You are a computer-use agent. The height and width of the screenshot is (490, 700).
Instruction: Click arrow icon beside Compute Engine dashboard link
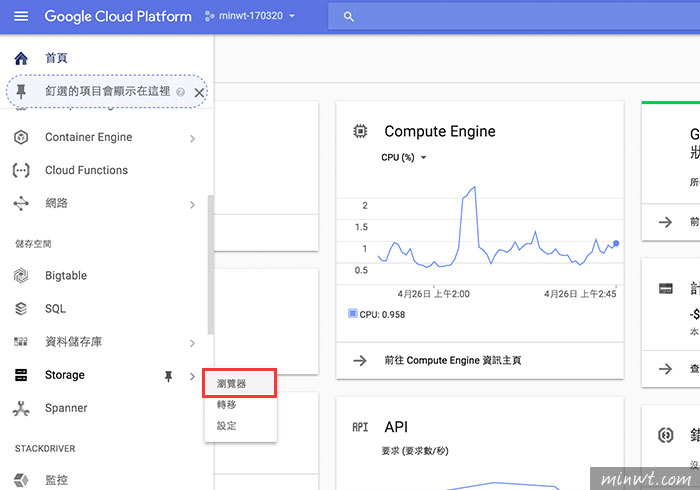point(360,361)
